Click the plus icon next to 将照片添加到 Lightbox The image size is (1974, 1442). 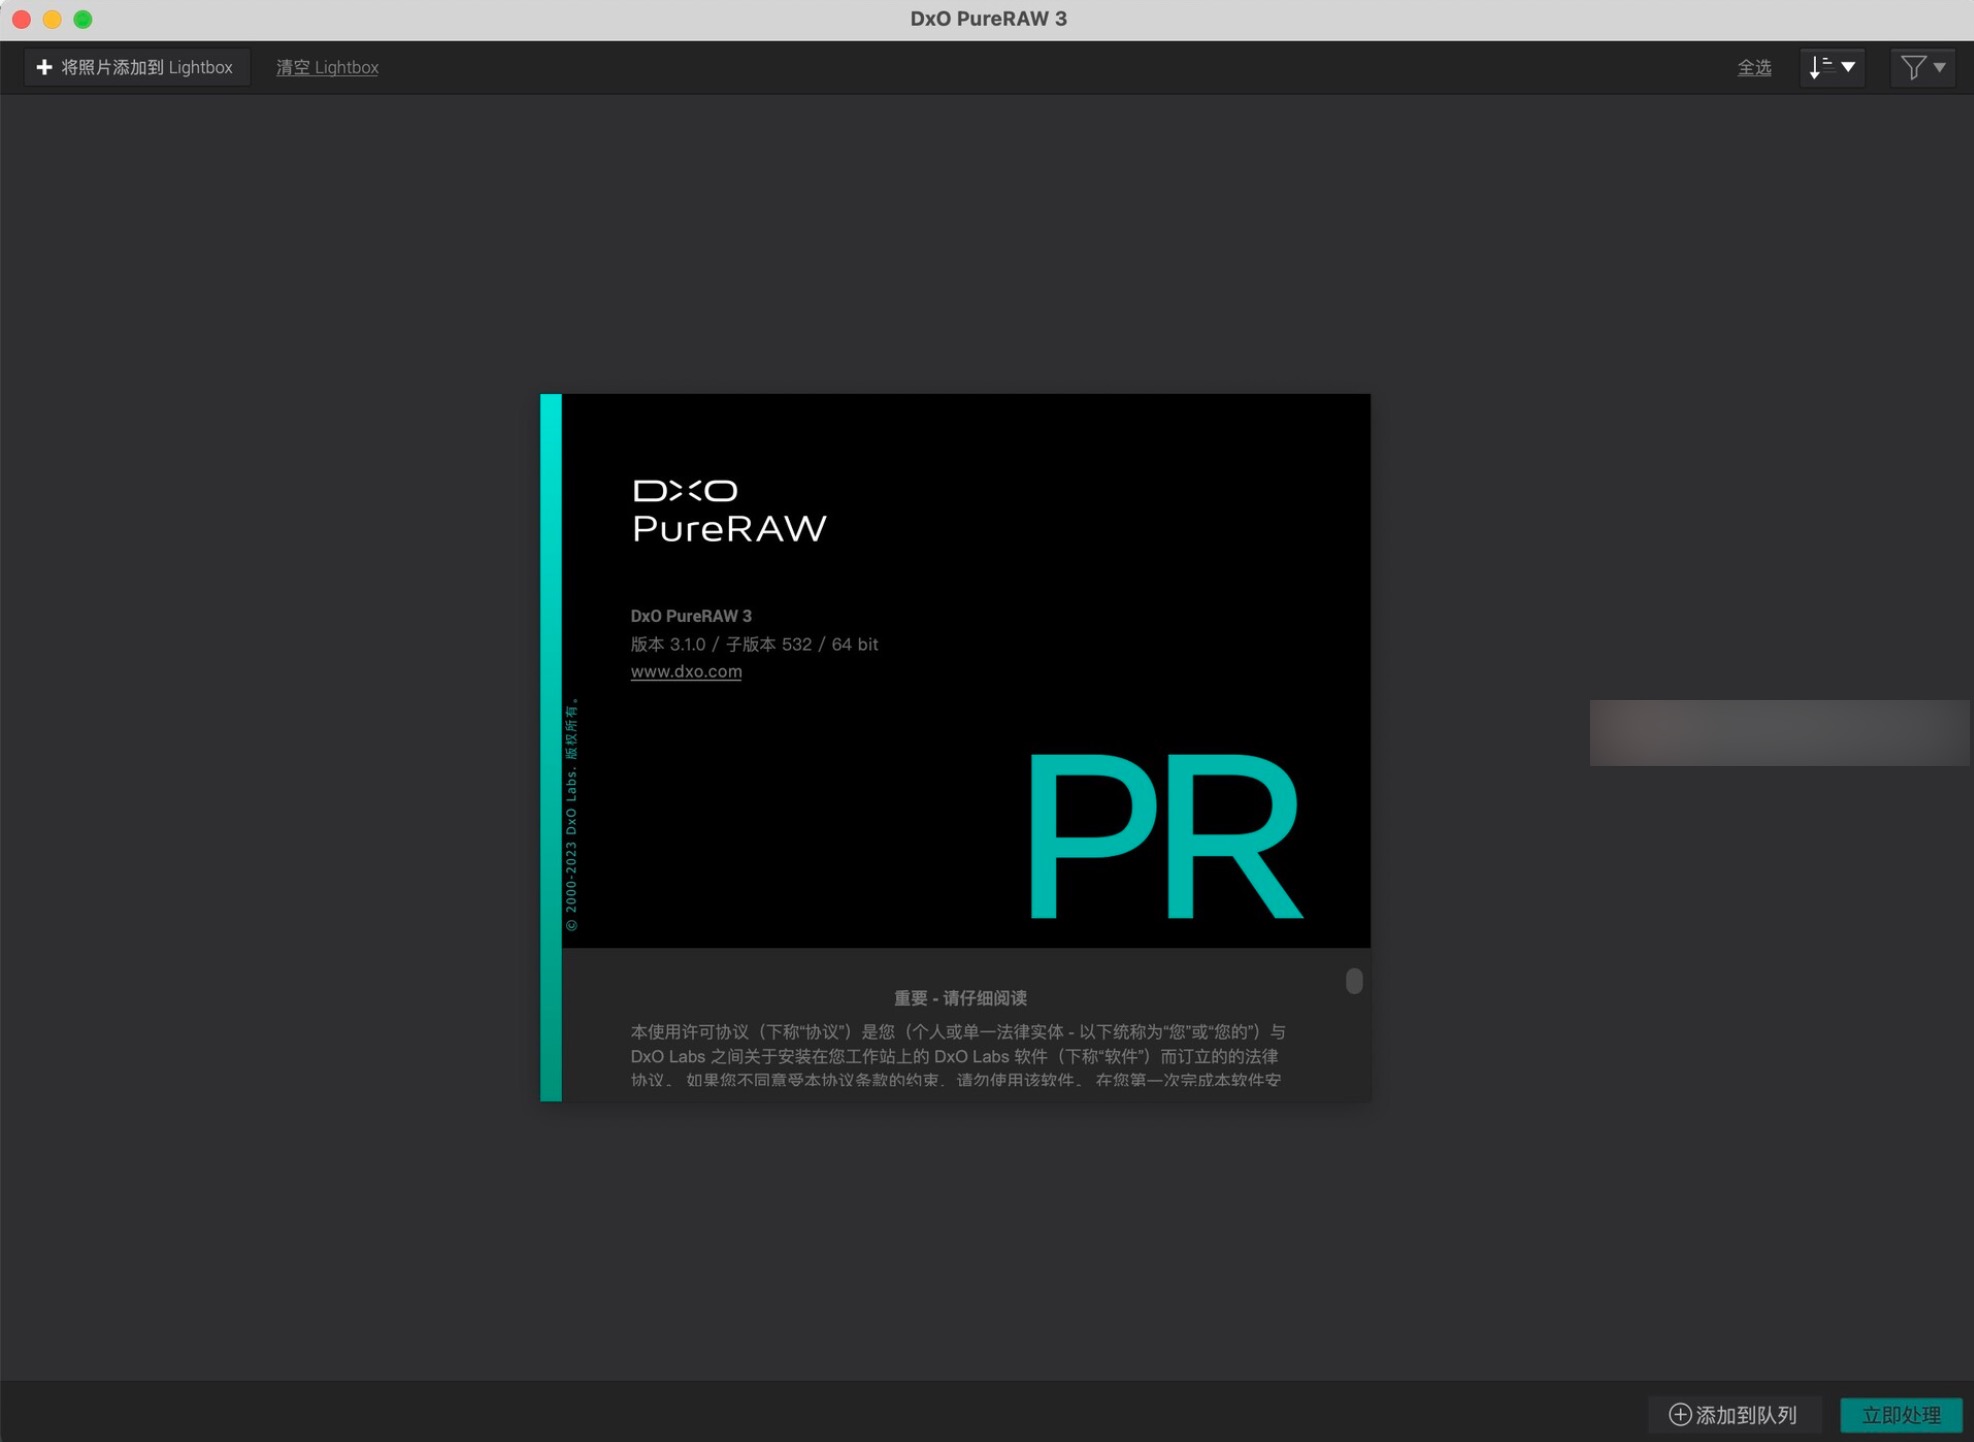[x=43, y=67]
